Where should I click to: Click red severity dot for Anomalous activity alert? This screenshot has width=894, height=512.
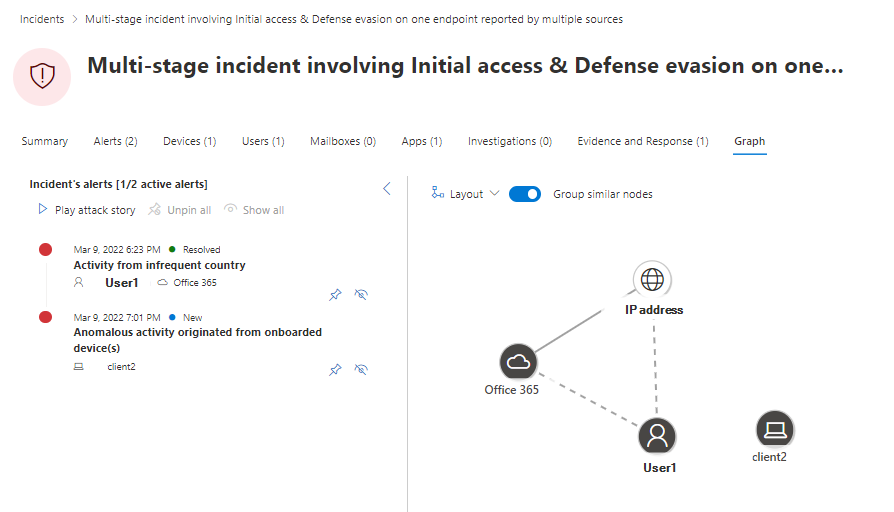(46, 317)
